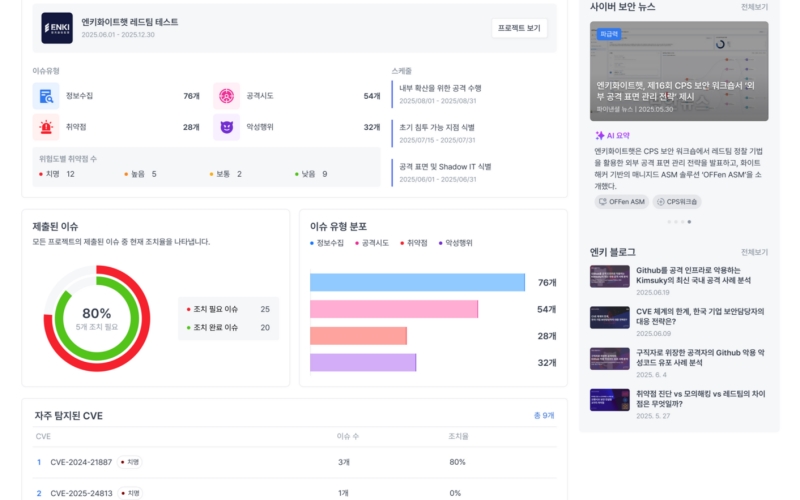
Task: Sort by 이슈 수 column header
Action: 348,437
